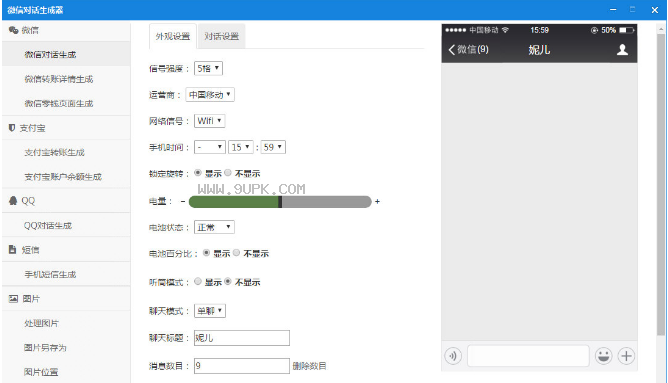Open the 网络信号 dropdown showing Wifi
The image size is (668, 383).
point(210,121)
